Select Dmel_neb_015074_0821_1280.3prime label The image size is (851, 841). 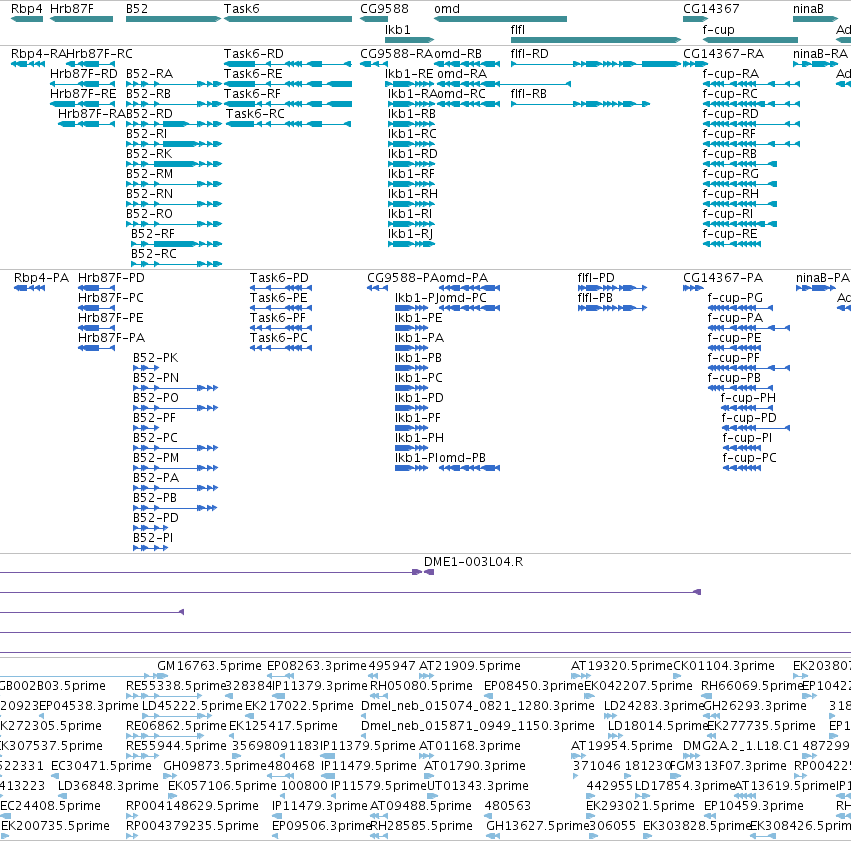[478, 706]
